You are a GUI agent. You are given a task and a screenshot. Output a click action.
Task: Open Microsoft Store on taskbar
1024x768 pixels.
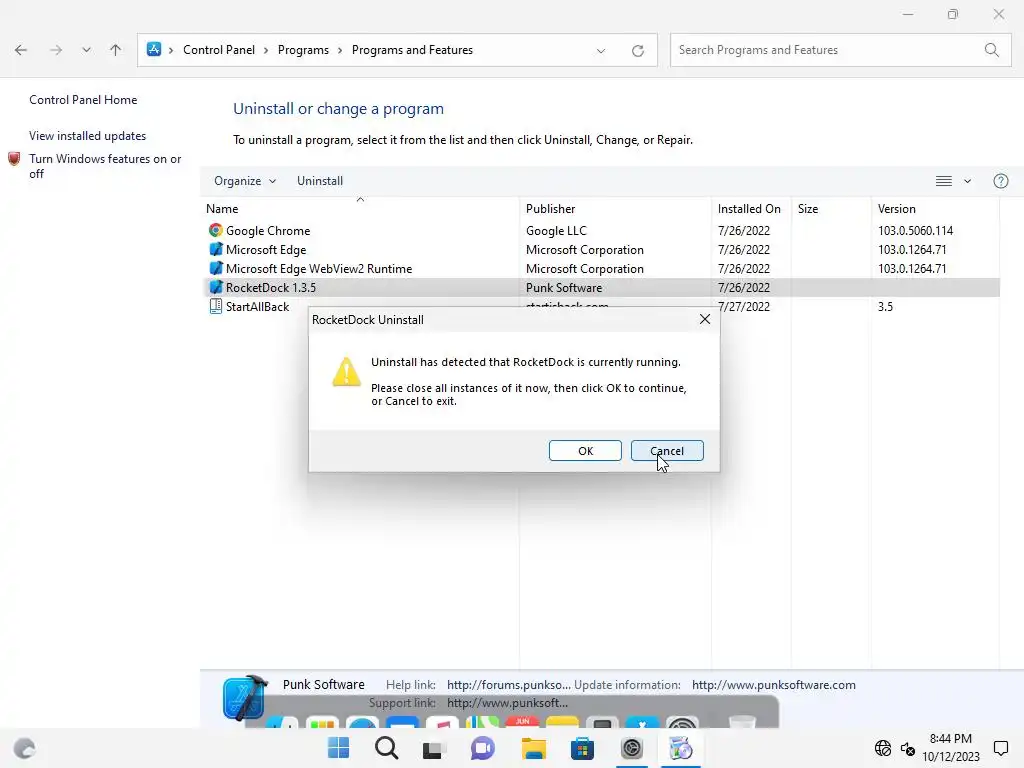pyautogui.click(x=582, y=748)
